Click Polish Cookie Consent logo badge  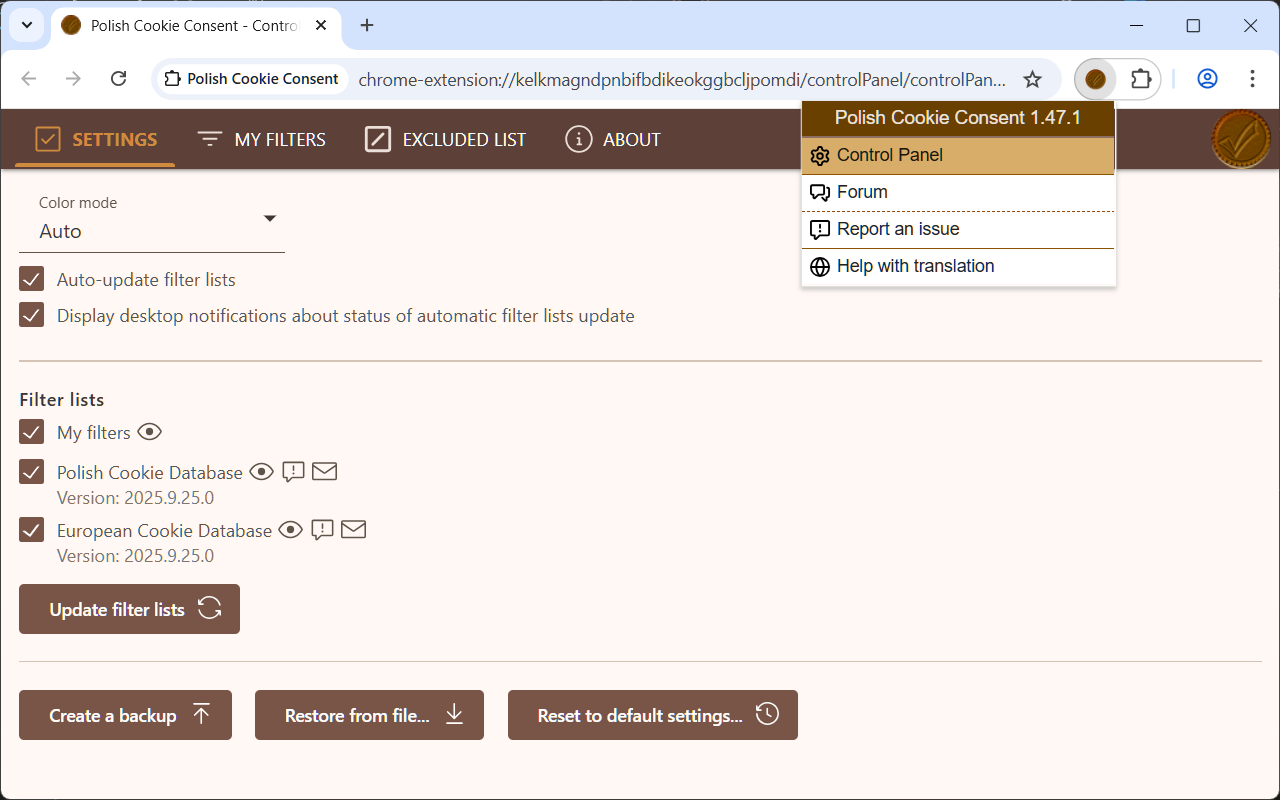tap(1241, 139)
